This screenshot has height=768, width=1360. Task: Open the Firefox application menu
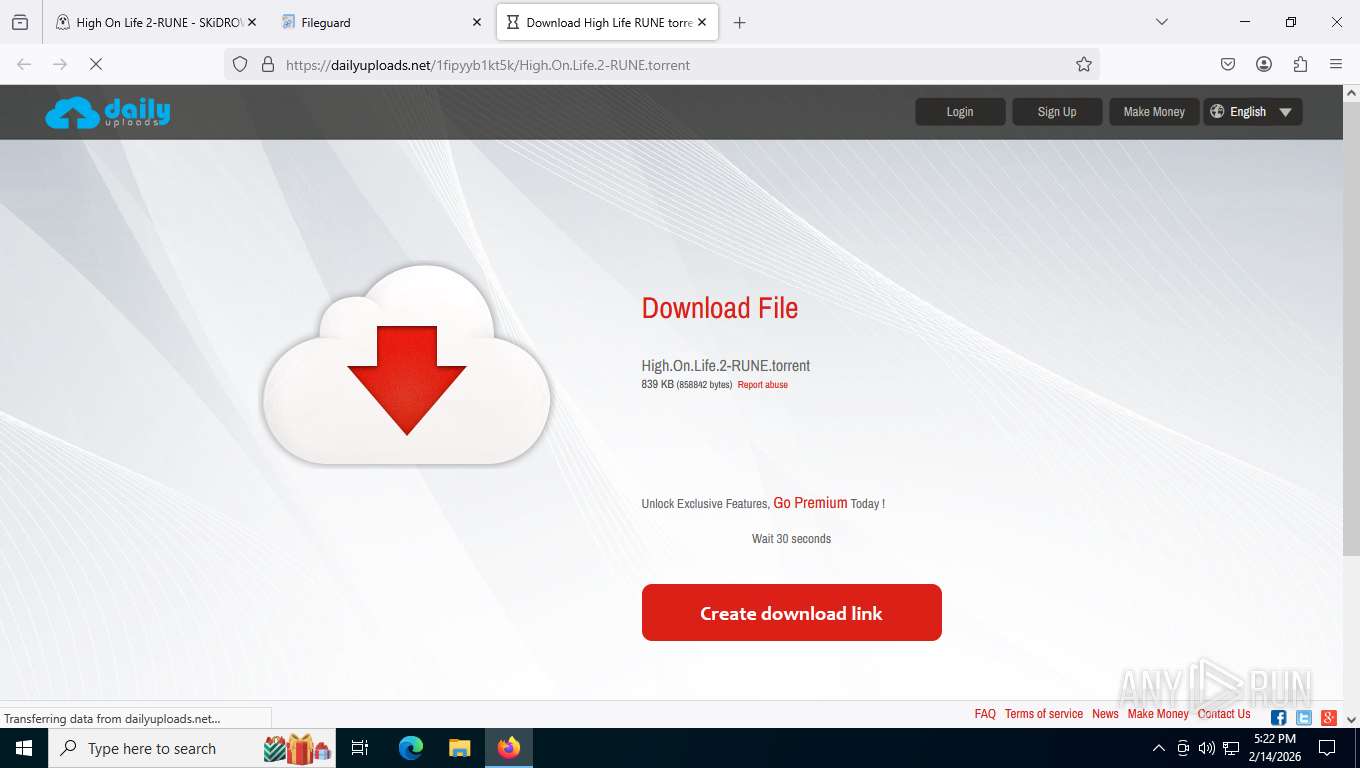click(1336, 64)
